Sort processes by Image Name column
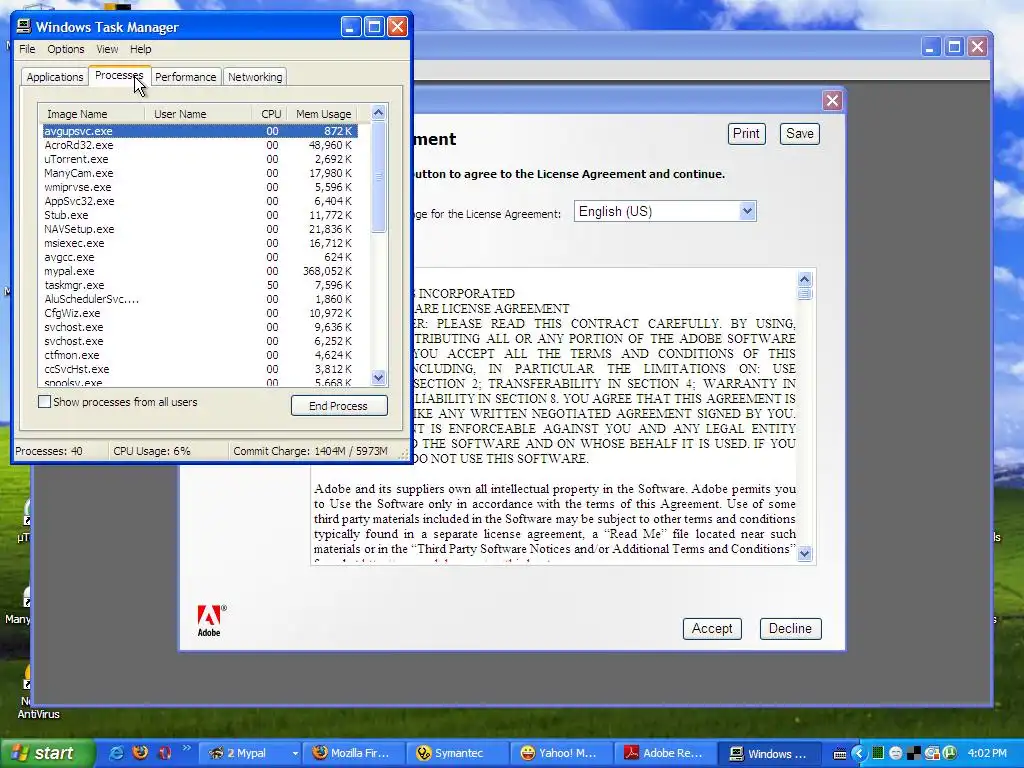The image size is (1024, 768). click(91, 114)
